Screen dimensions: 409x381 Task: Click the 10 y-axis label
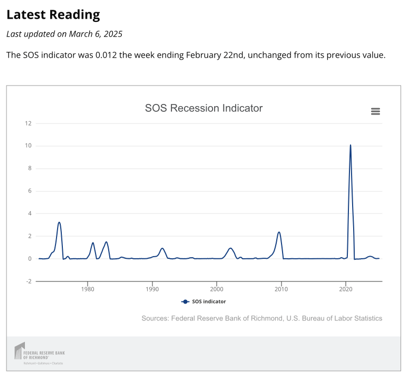28,146
